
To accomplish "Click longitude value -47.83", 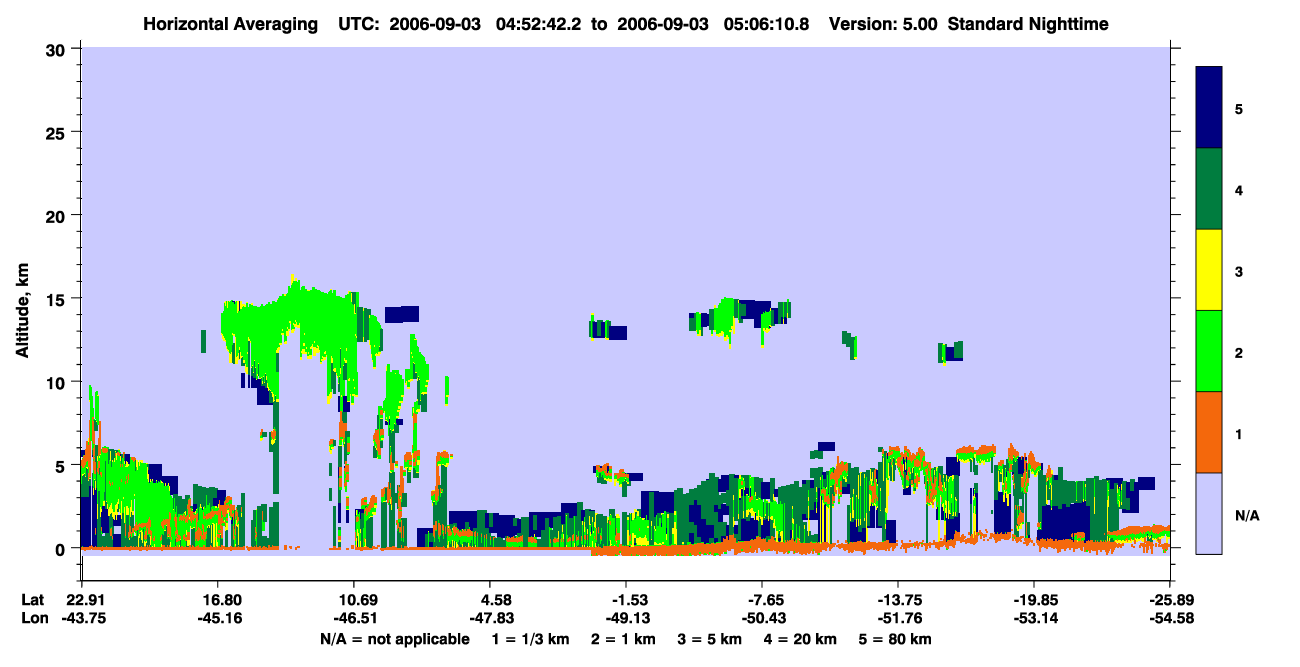I will pyautogui.click(x=490, y=618).
